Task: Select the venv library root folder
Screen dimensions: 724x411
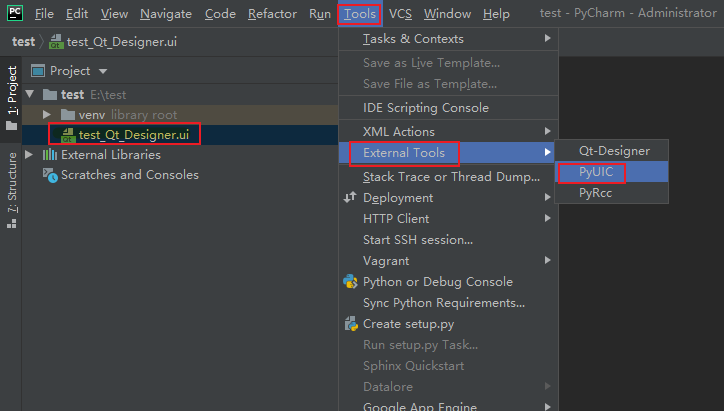Action: tap(180, 115)
